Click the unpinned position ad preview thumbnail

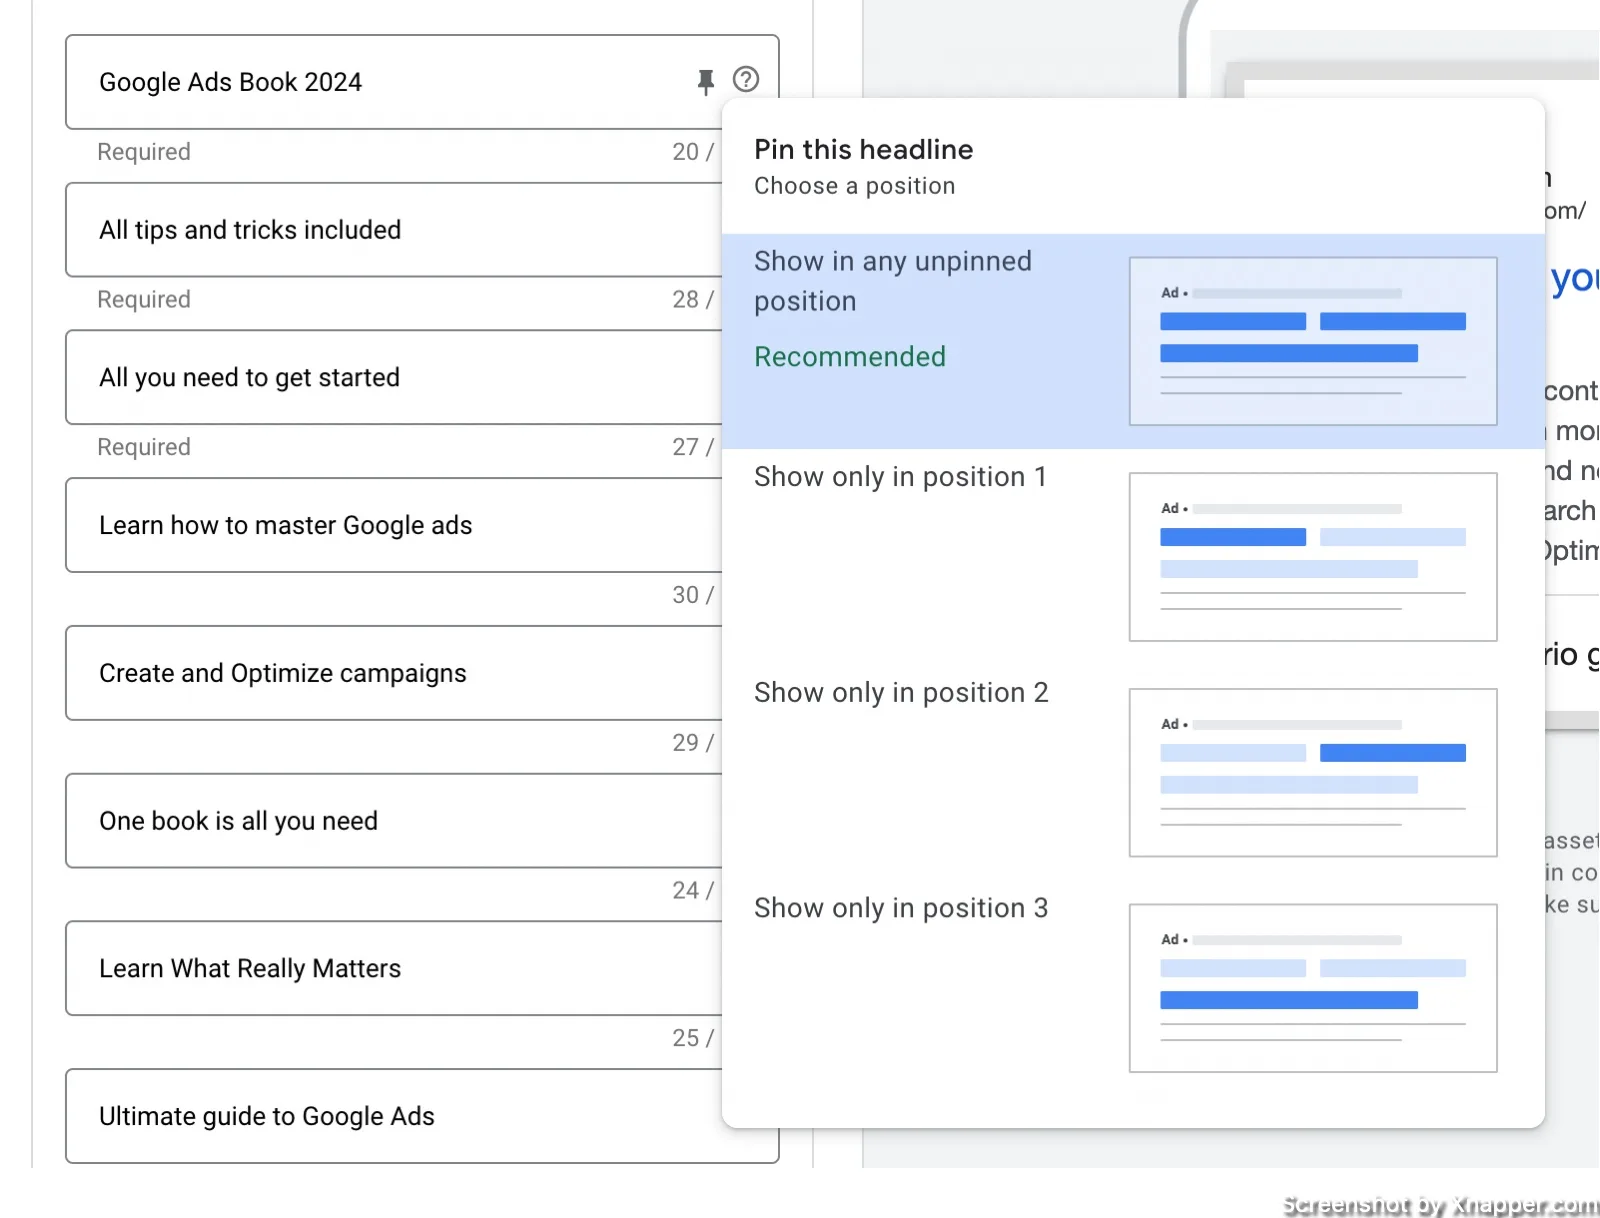[x=1313, y=341]
